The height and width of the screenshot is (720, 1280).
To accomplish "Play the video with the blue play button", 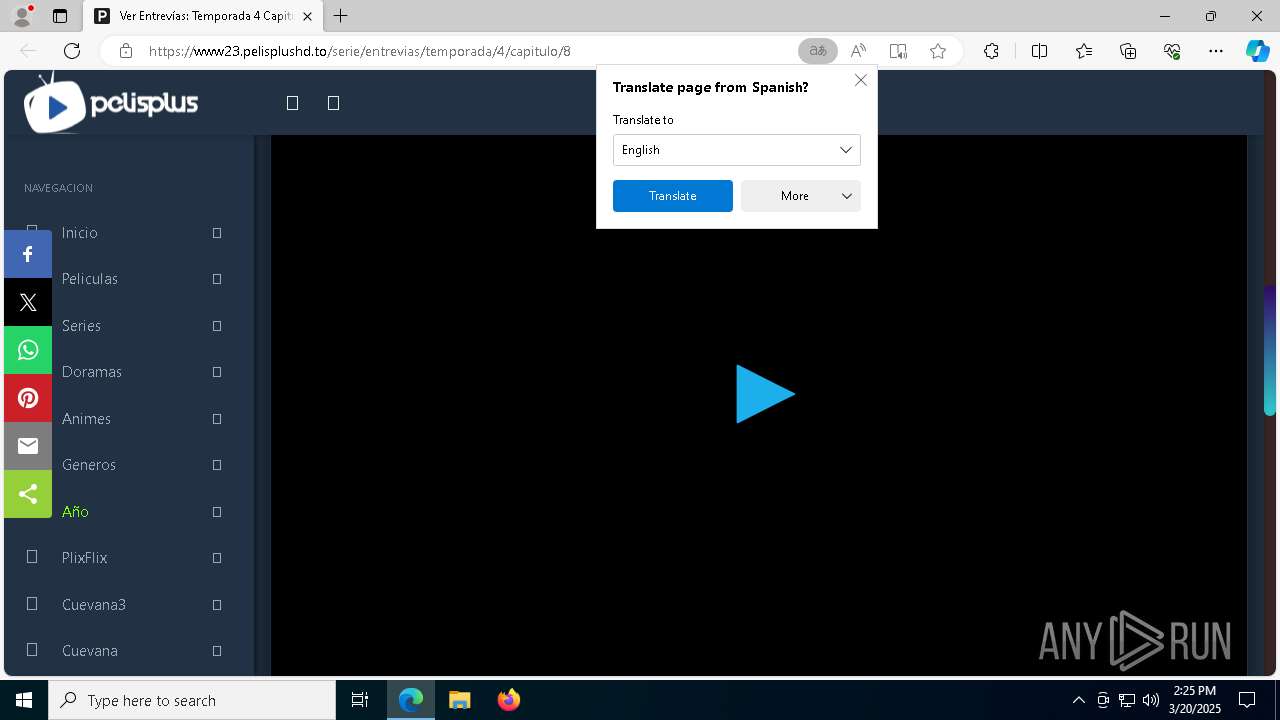I will pyautogui.click(x=765, y=394).
